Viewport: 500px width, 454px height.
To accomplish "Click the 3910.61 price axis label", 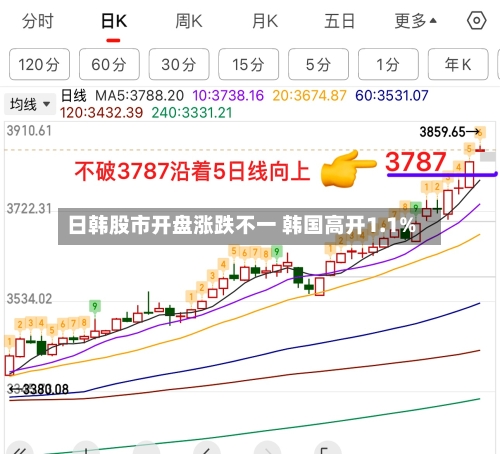I will point(29,131).
